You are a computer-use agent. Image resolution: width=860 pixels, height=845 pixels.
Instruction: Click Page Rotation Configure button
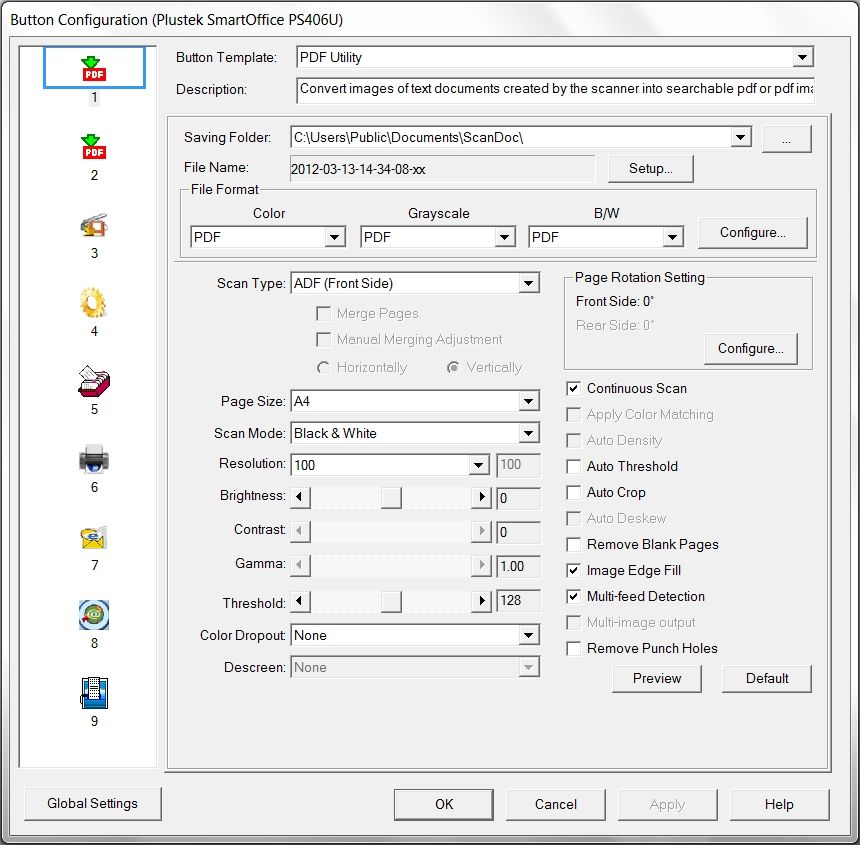tap(750, 348)
